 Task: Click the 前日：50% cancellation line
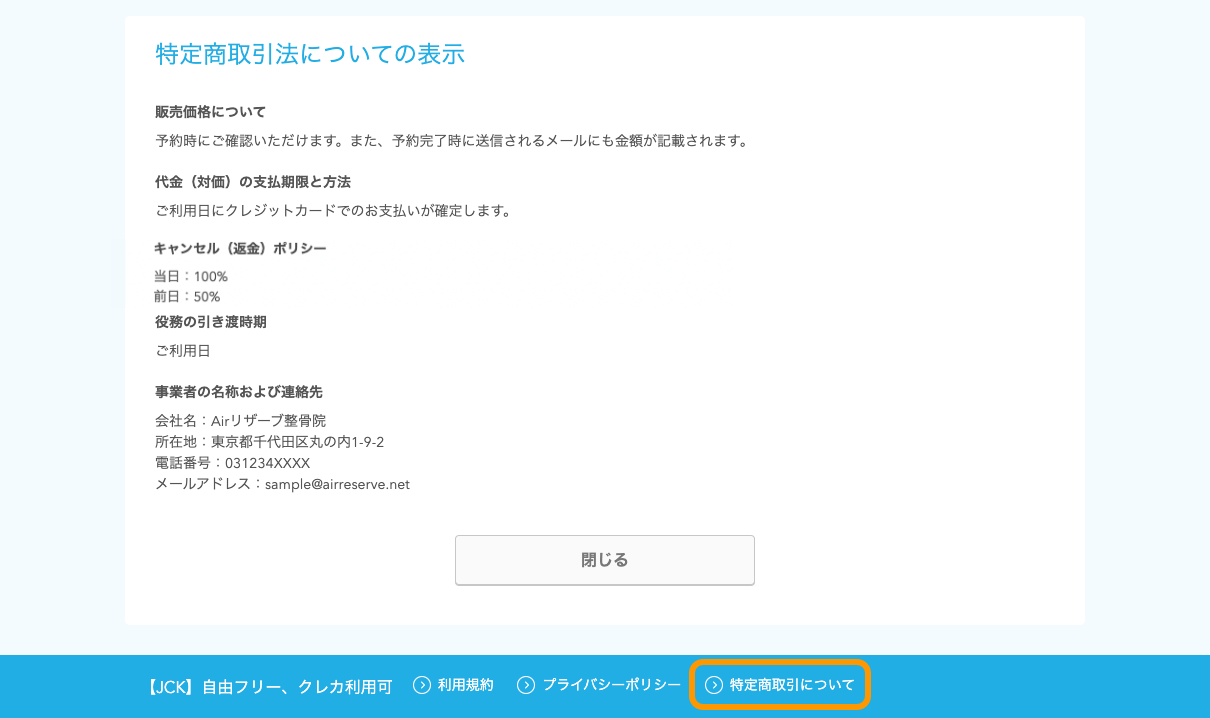[187, 297]
